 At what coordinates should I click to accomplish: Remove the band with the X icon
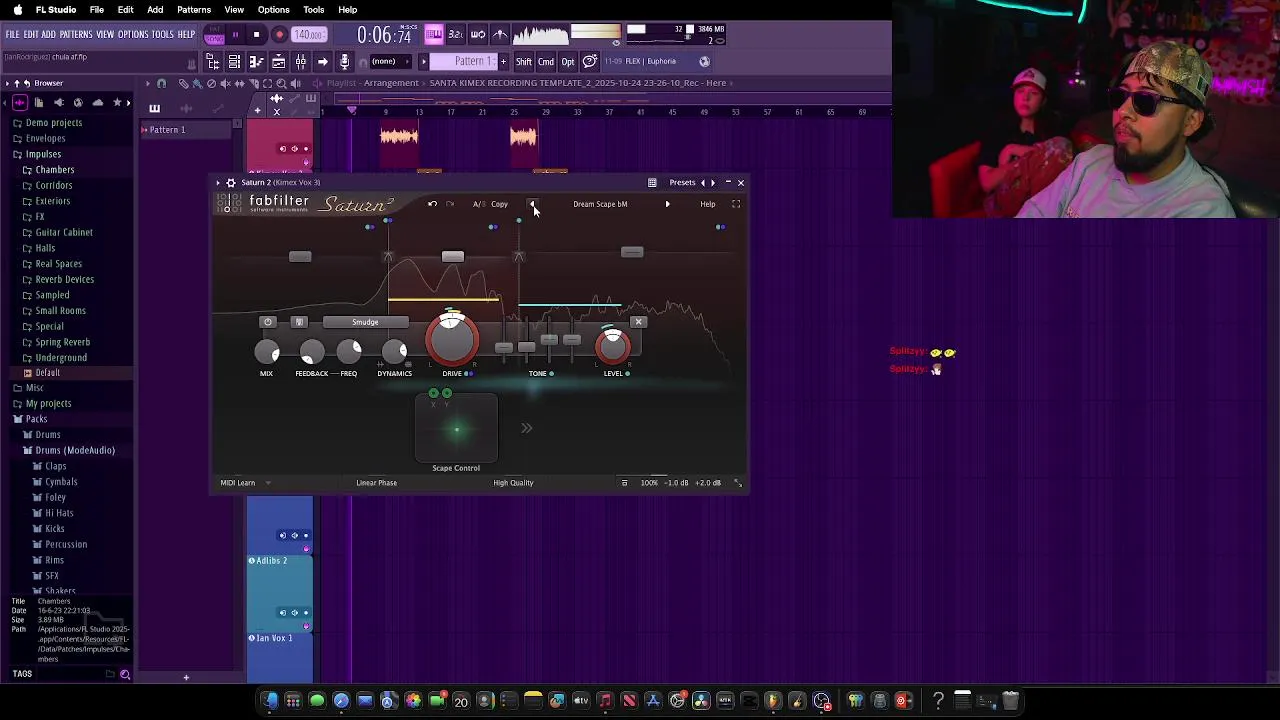(638, 322)
